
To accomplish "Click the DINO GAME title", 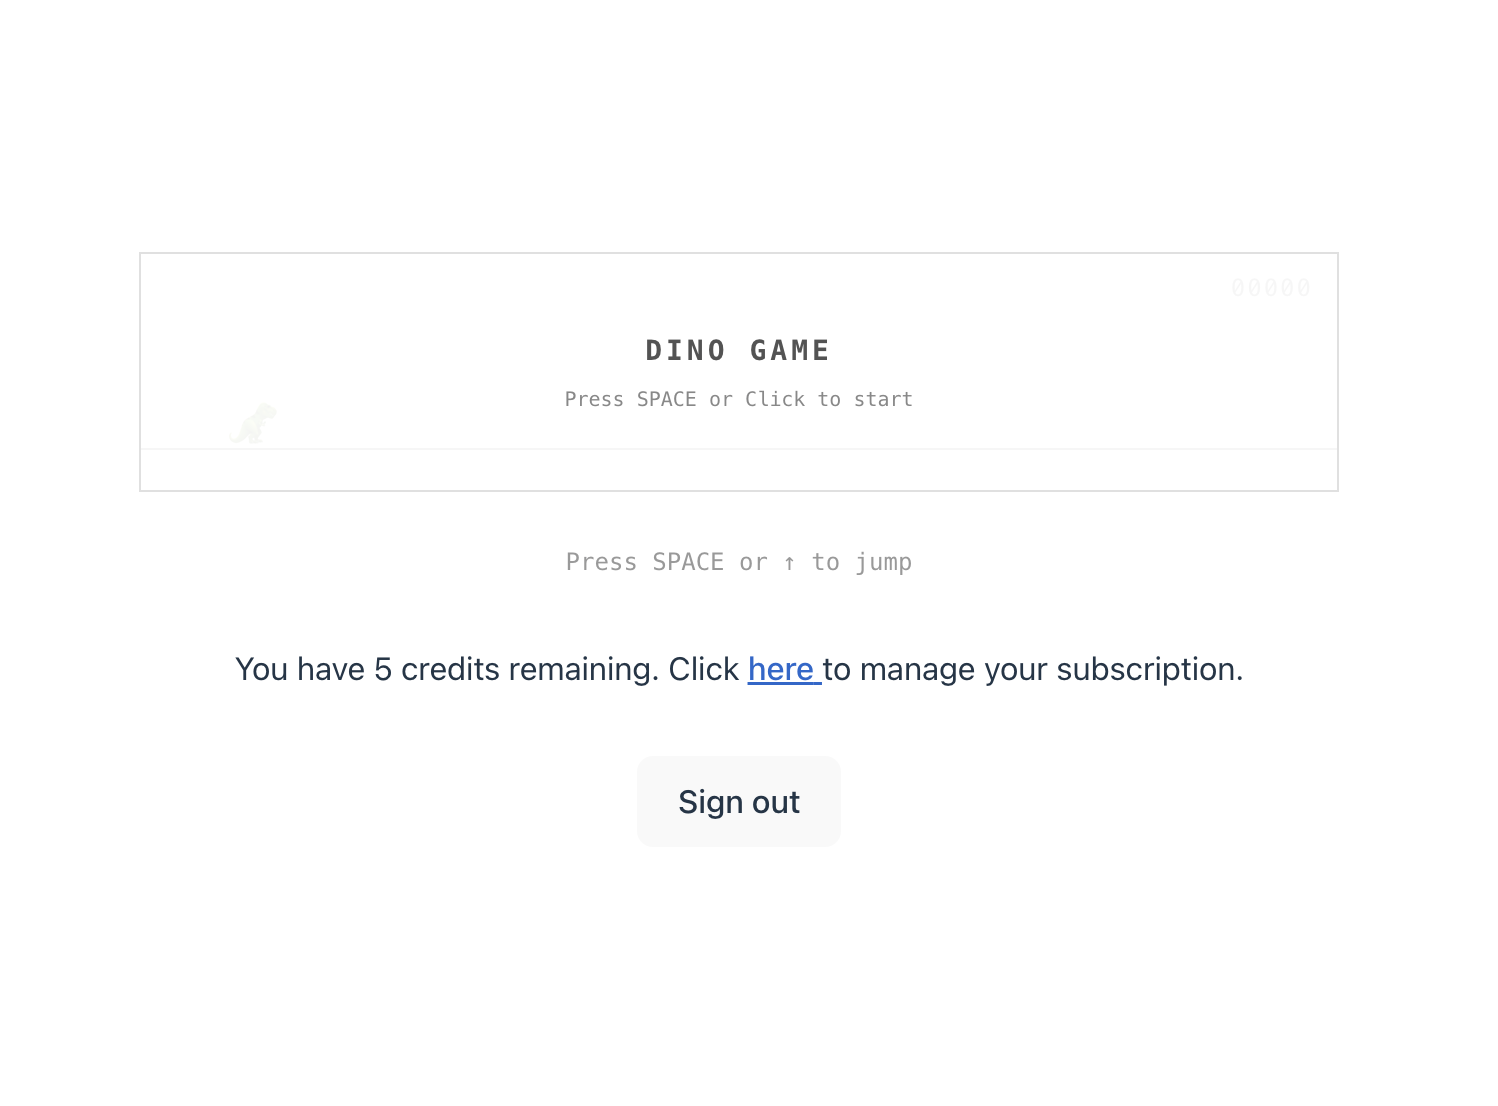I will [737, 350].
